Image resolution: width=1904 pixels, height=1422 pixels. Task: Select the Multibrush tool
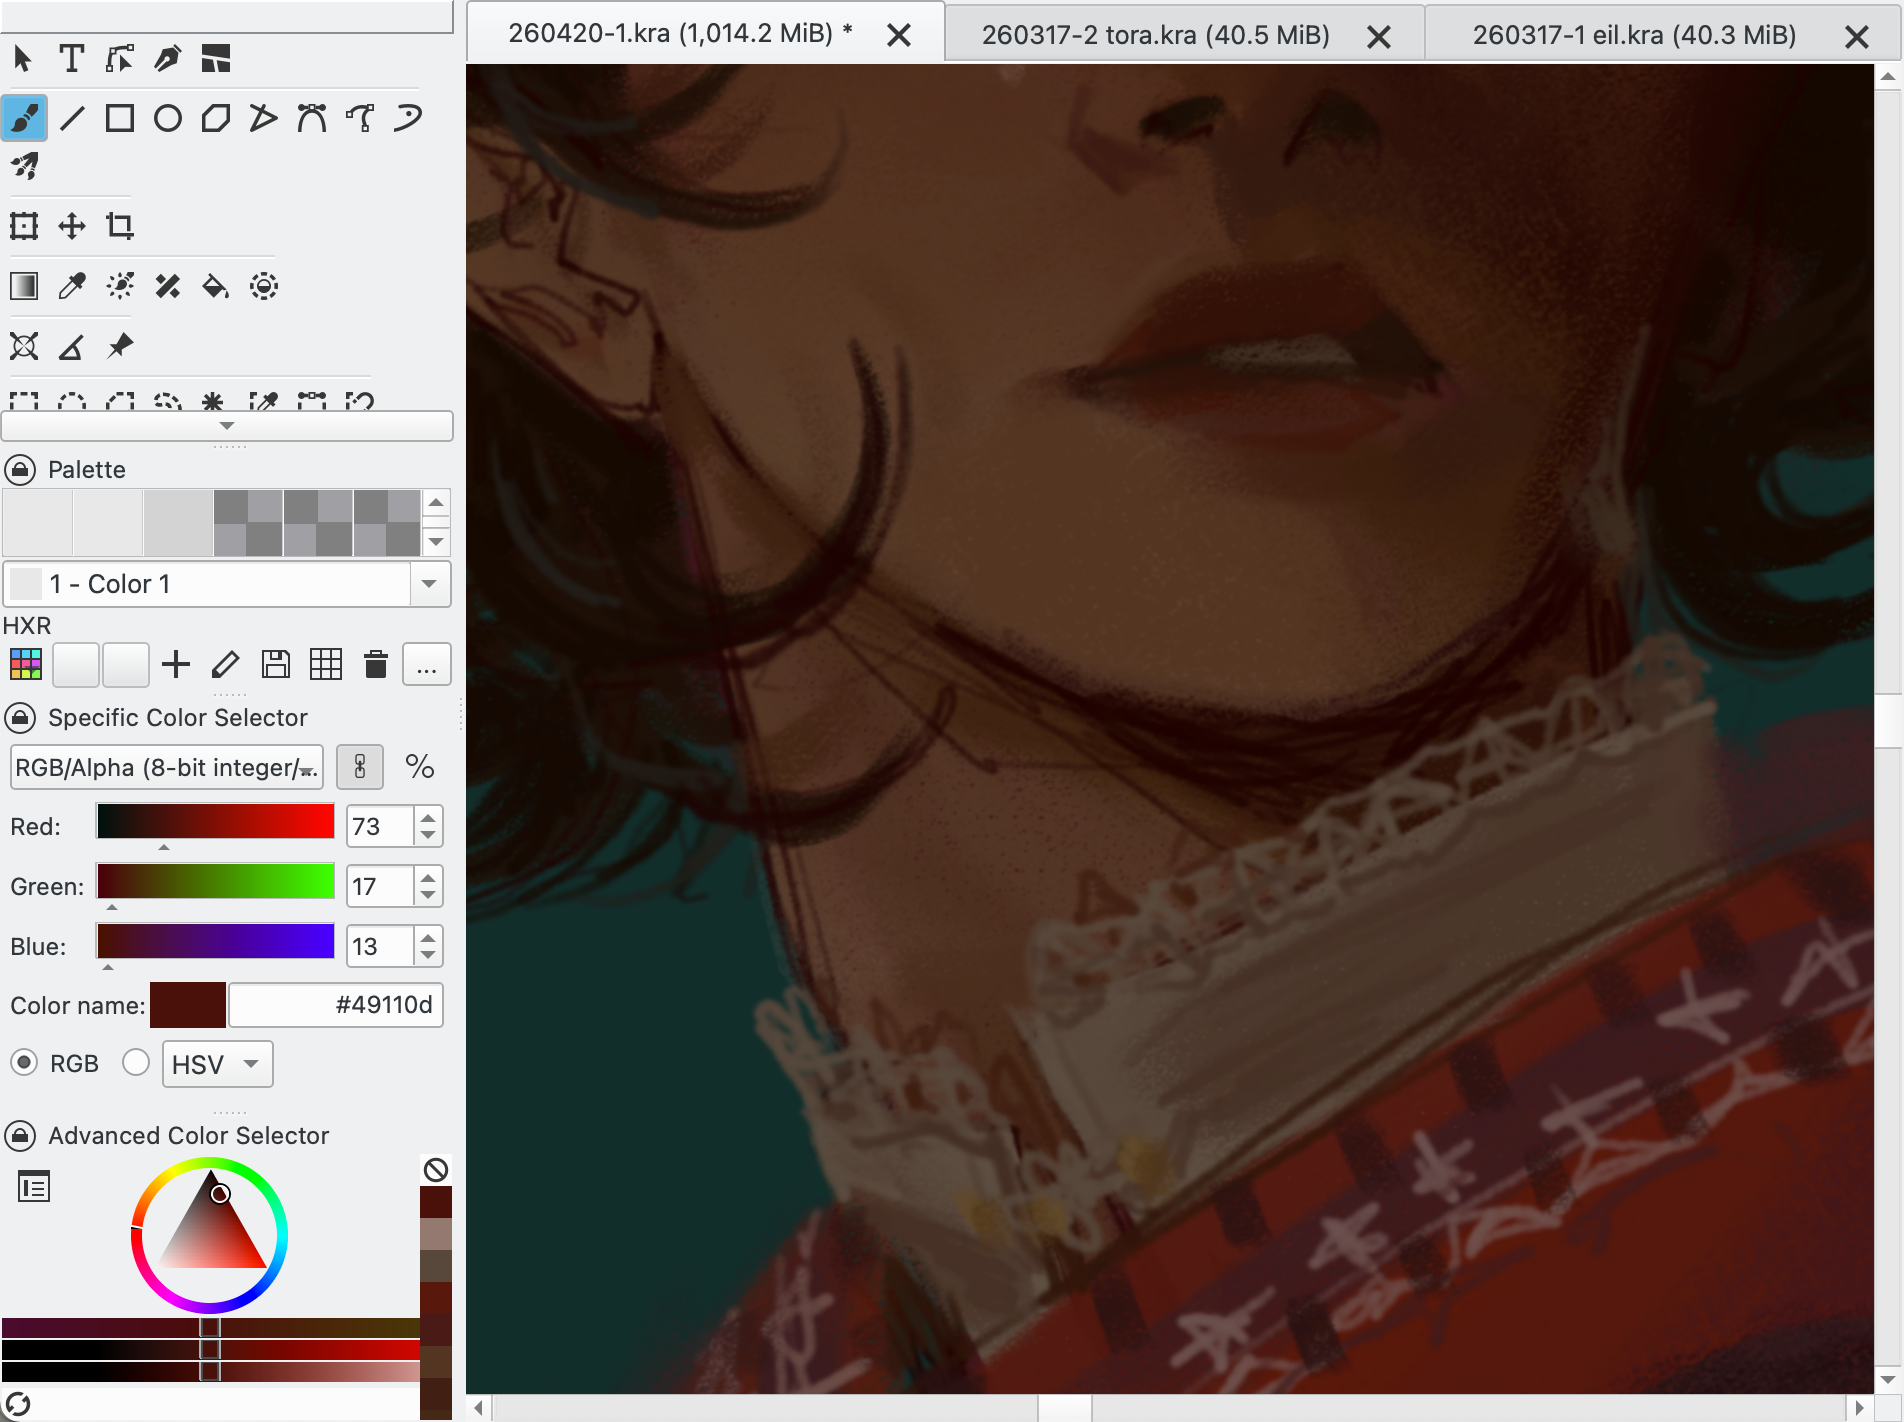24,166
